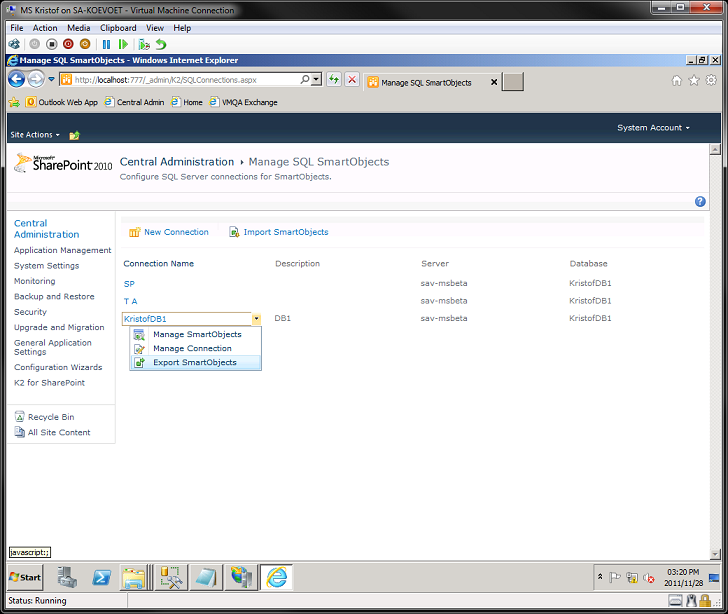Click the VM Turn Off stop icon

pyautogui.click(x=52, y=44)
